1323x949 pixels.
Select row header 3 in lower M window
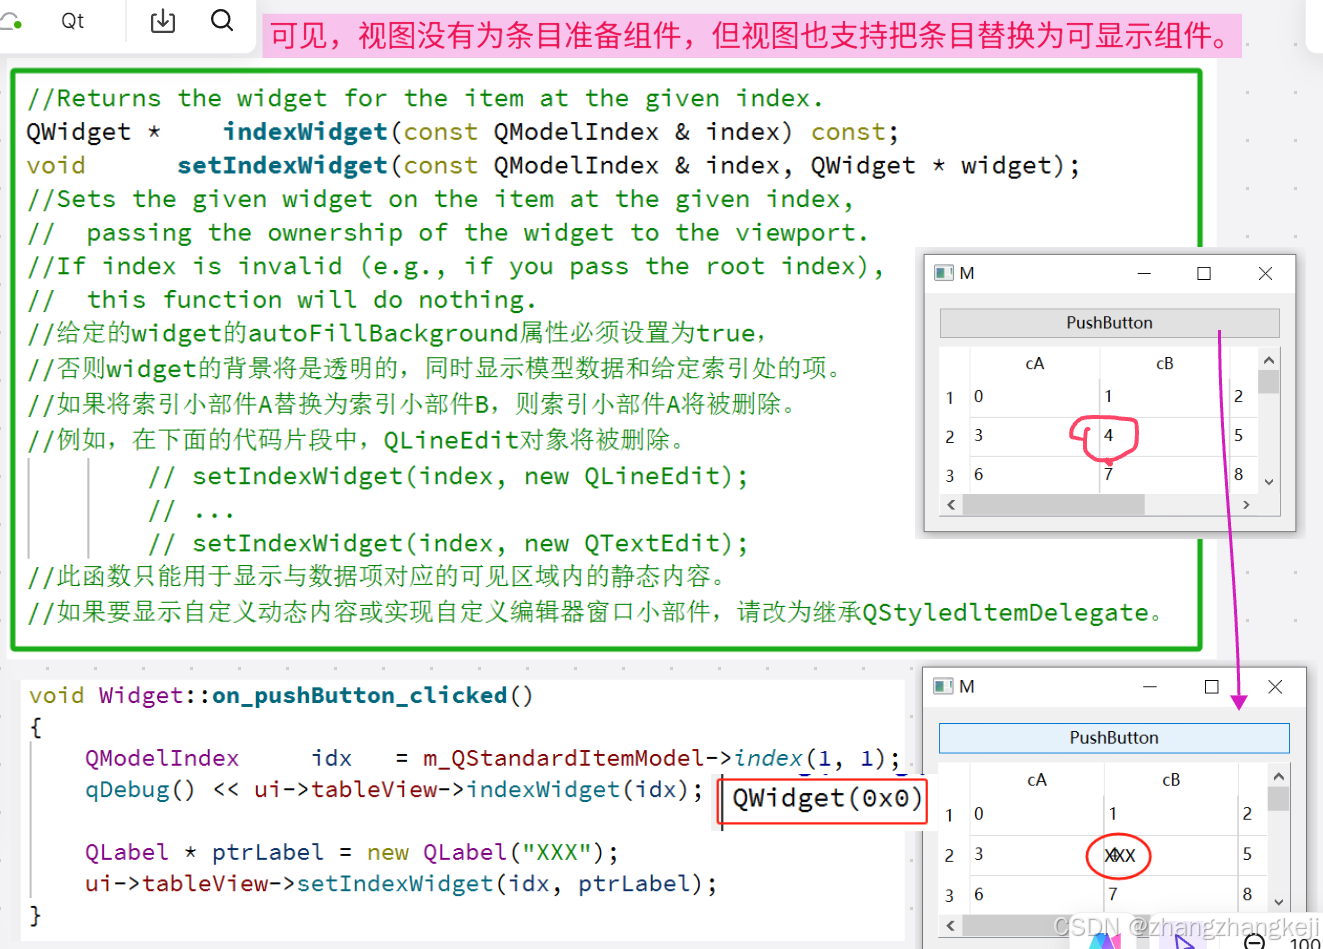click(x=951, y=895)
